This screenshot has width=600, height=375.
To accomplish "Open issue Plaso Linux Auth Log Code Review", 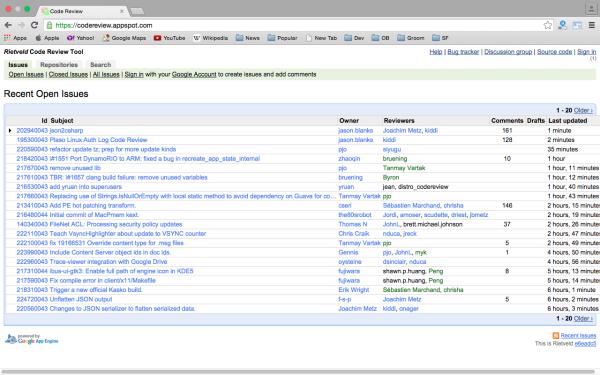I will [x=98, y=140].
